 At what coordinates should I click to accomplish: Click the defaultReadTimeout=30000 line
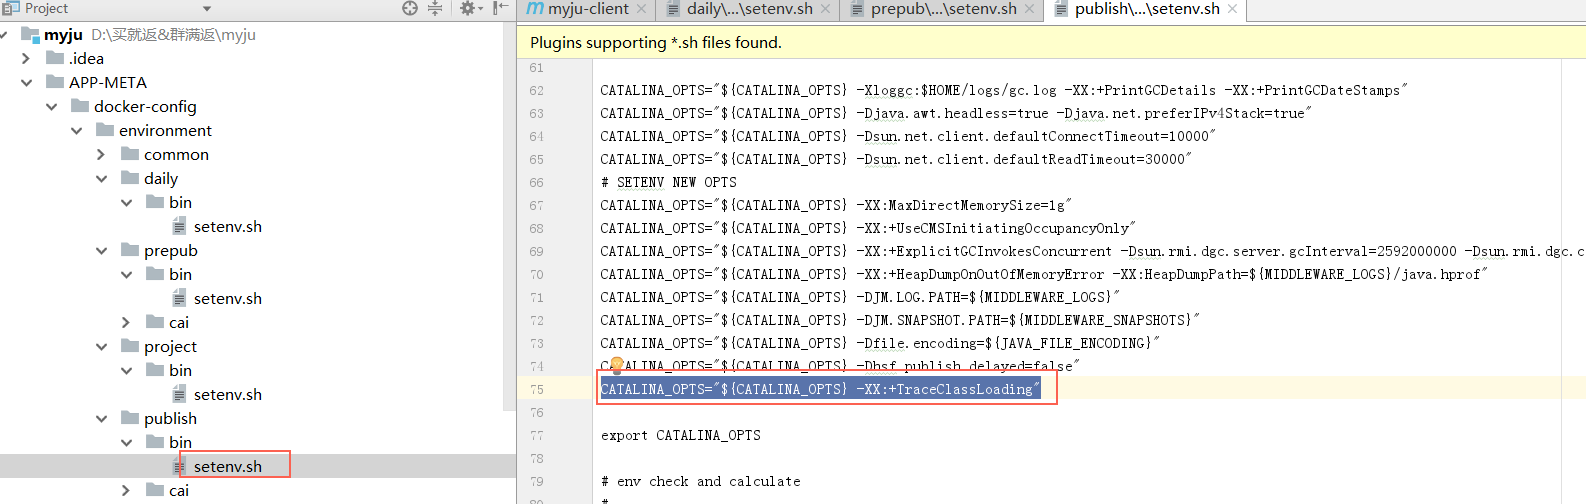point(896,159)
